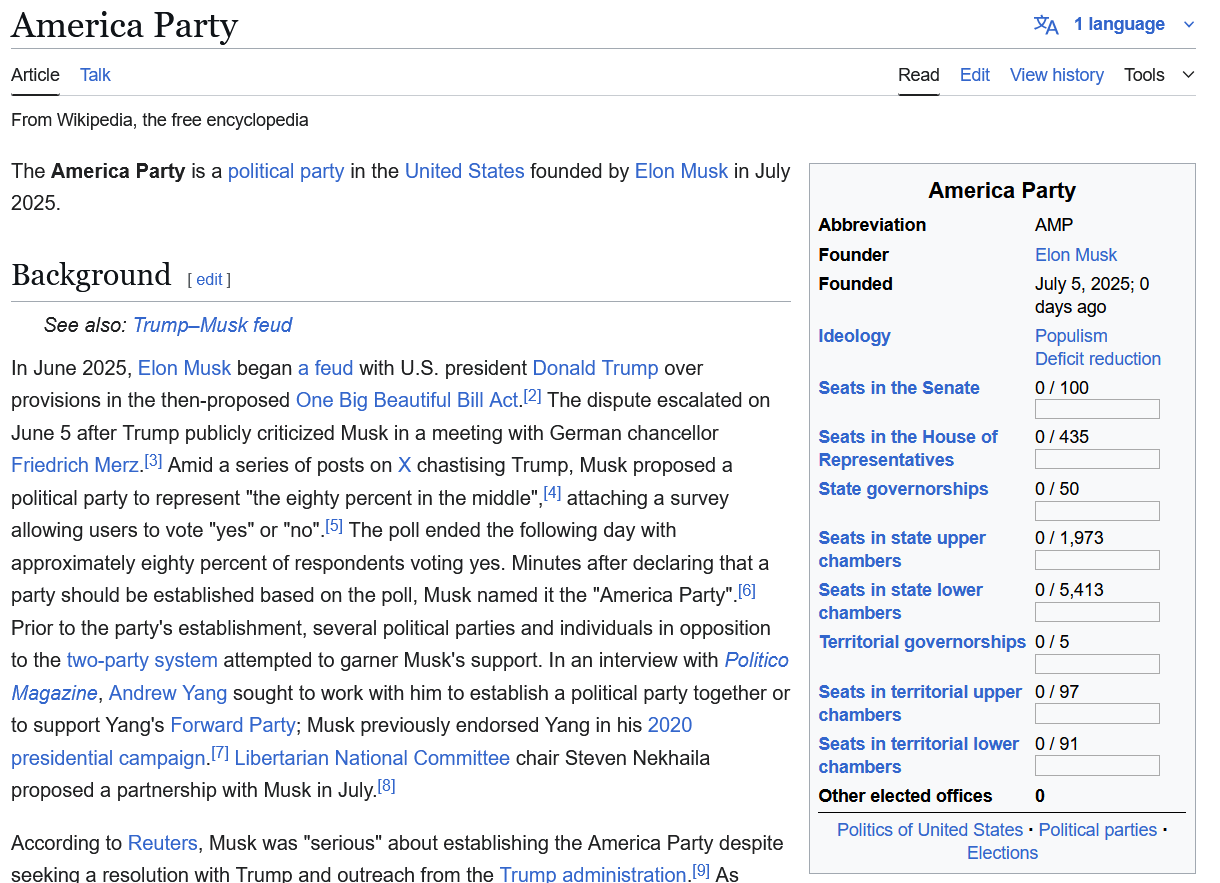Open Political parties footer link
Viewport: 1220px width, 883px height.
pyautogui.click(x=1098, y=830)
